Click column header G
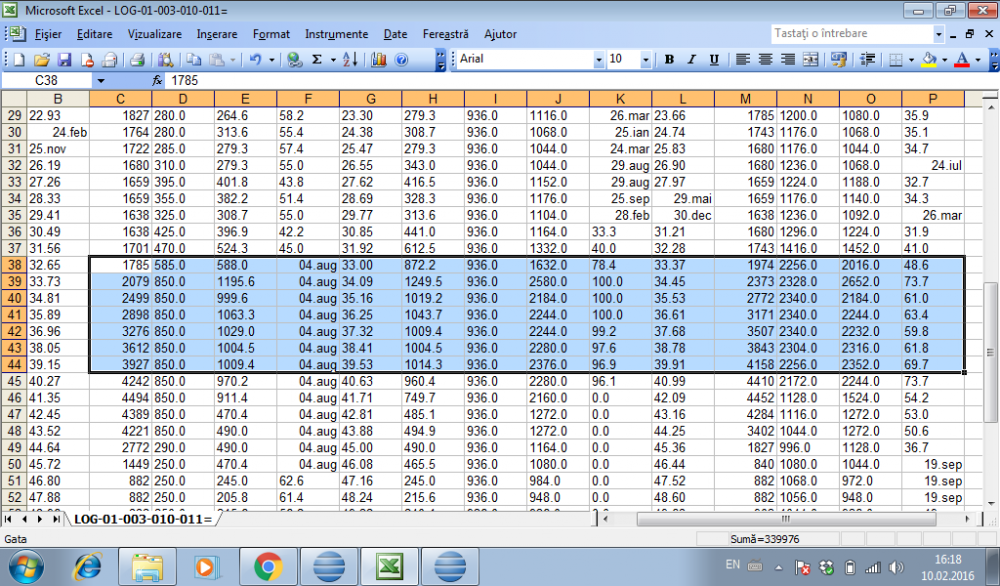Image resolution: width=1000 pixels, height=586 pixels. pyautogui.click(x=370, y=98)
